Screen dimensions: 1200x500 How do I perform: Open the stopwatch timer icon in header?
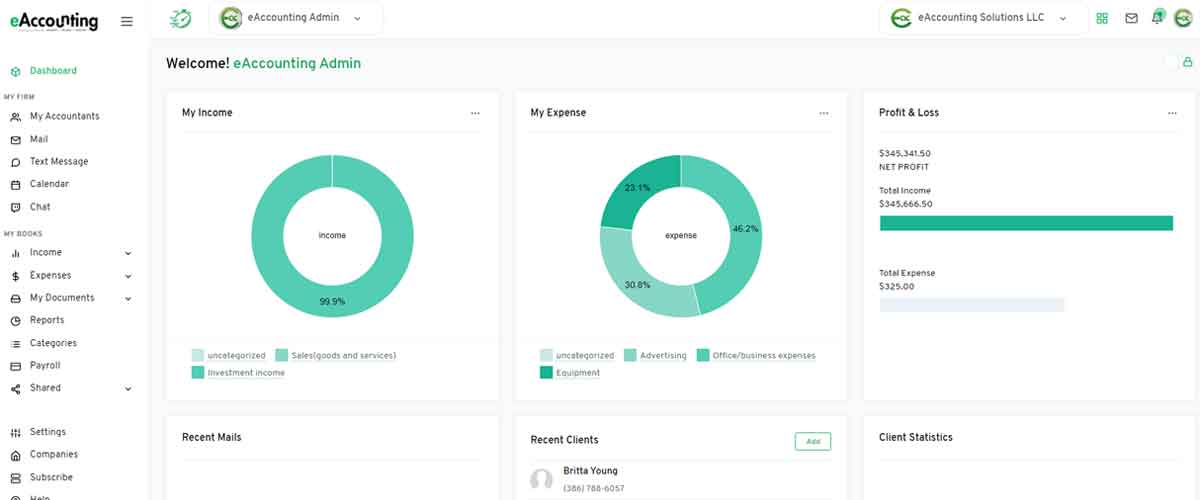[181, 18]
